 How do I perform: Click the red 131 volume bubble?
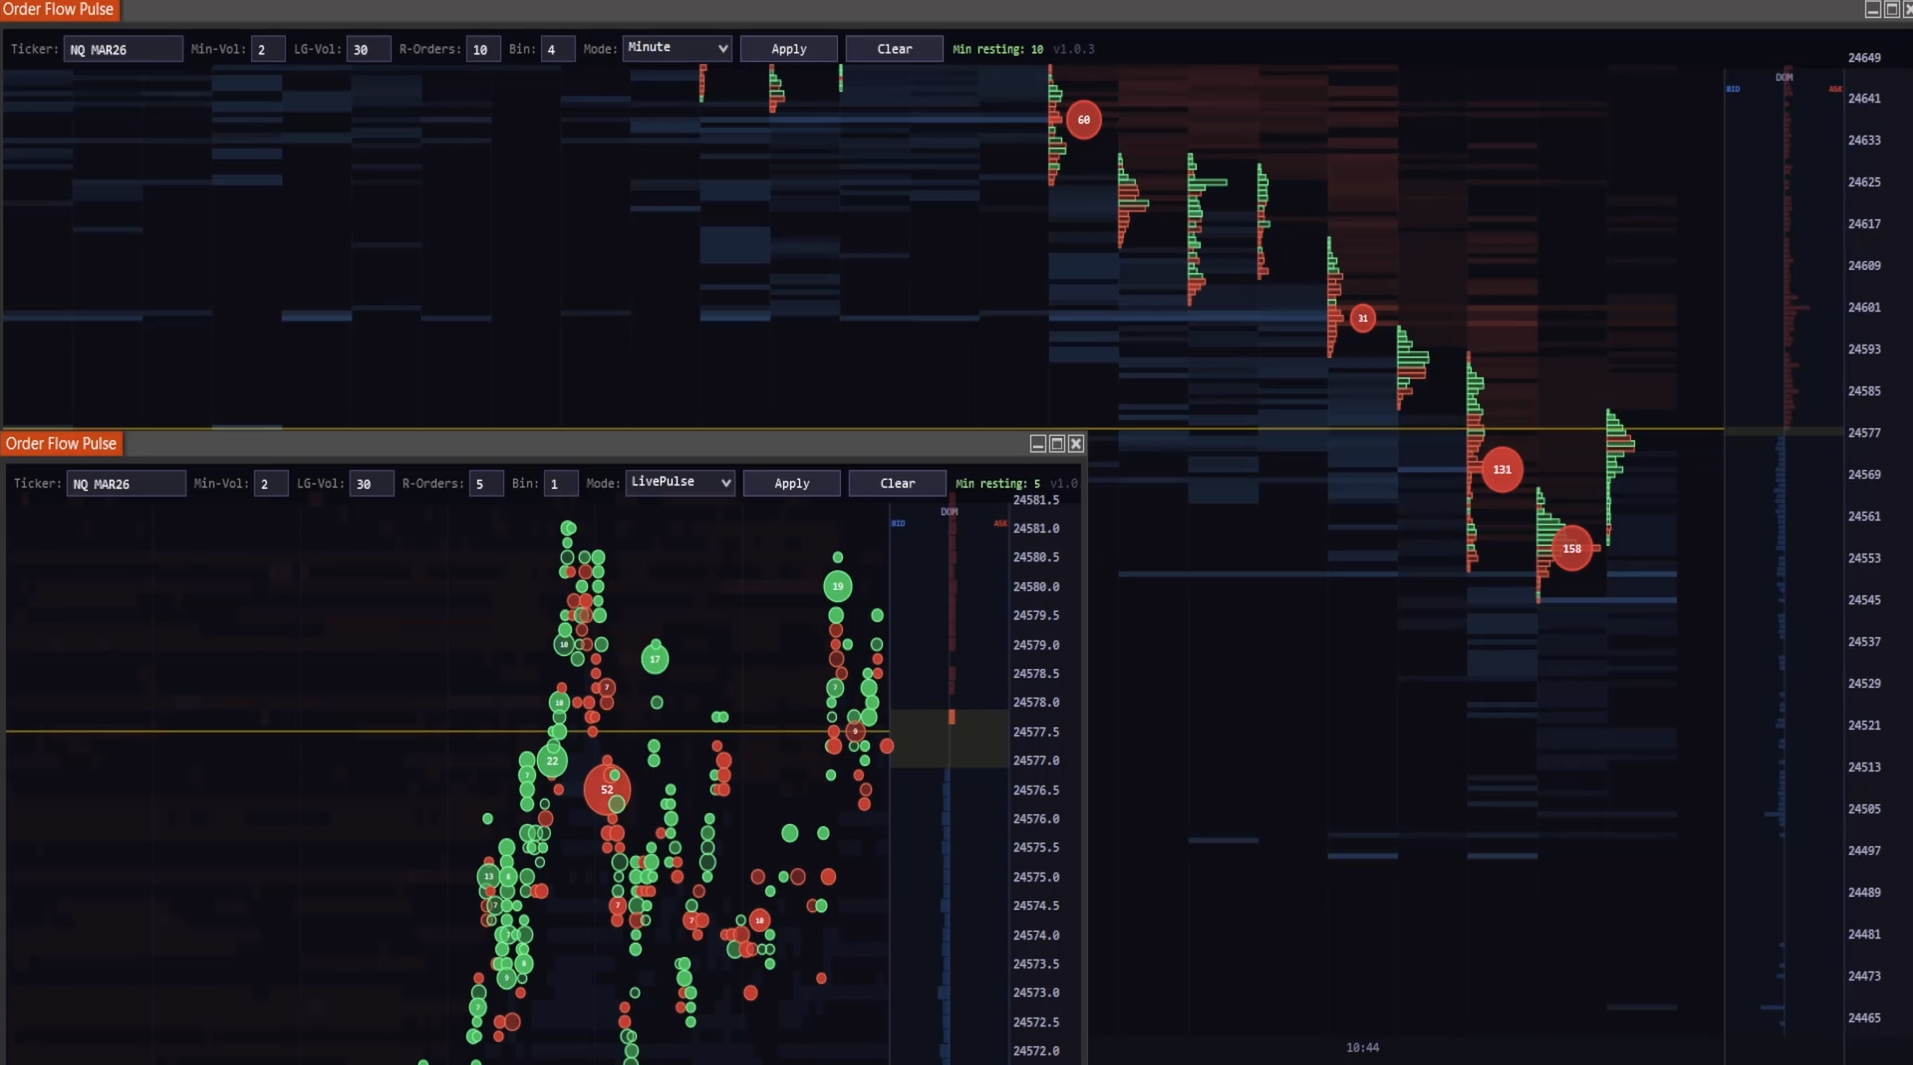pyautogui.click(x=1501, y=469)
